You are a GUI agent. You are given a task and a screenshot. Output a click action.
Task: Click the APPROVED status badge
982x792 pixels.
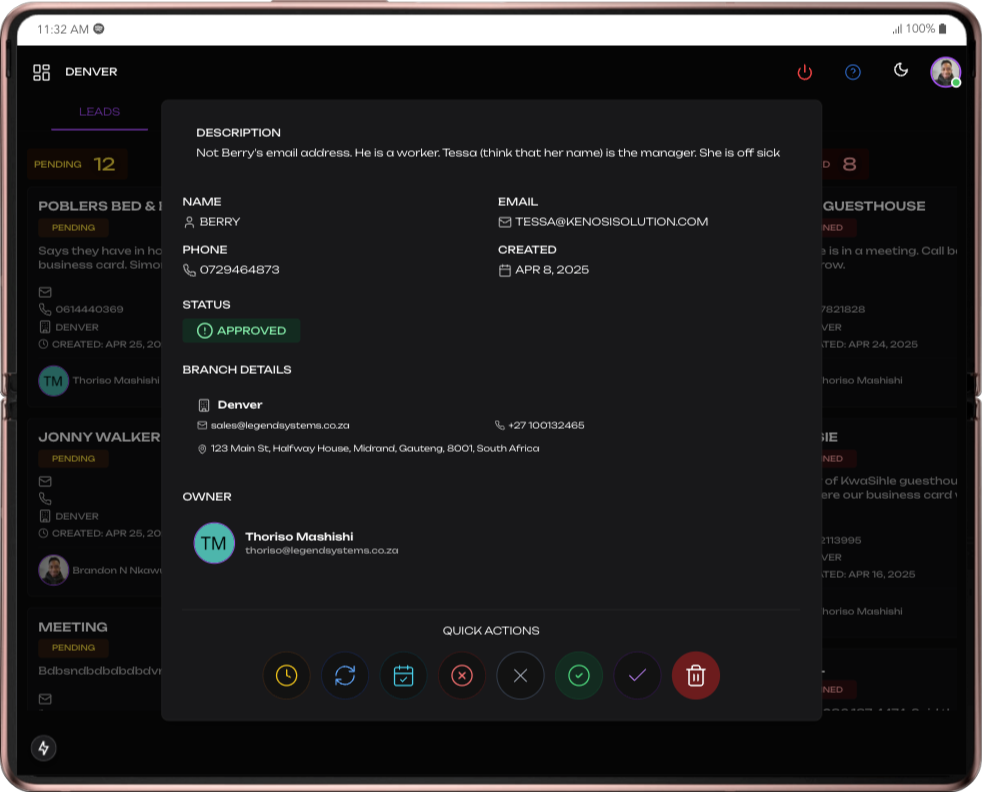[x=241, y=331]
